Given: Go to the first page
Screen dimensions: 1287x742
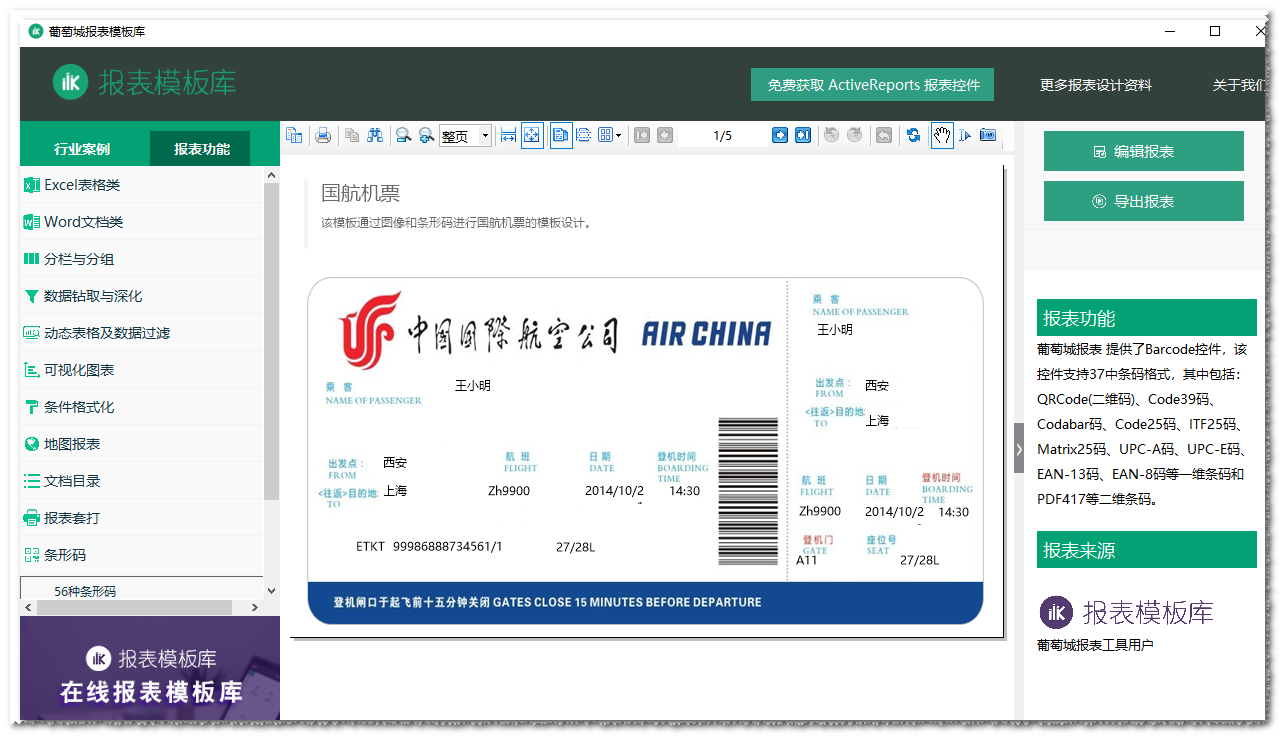Looking at the screenshot, I should [642, 135].
